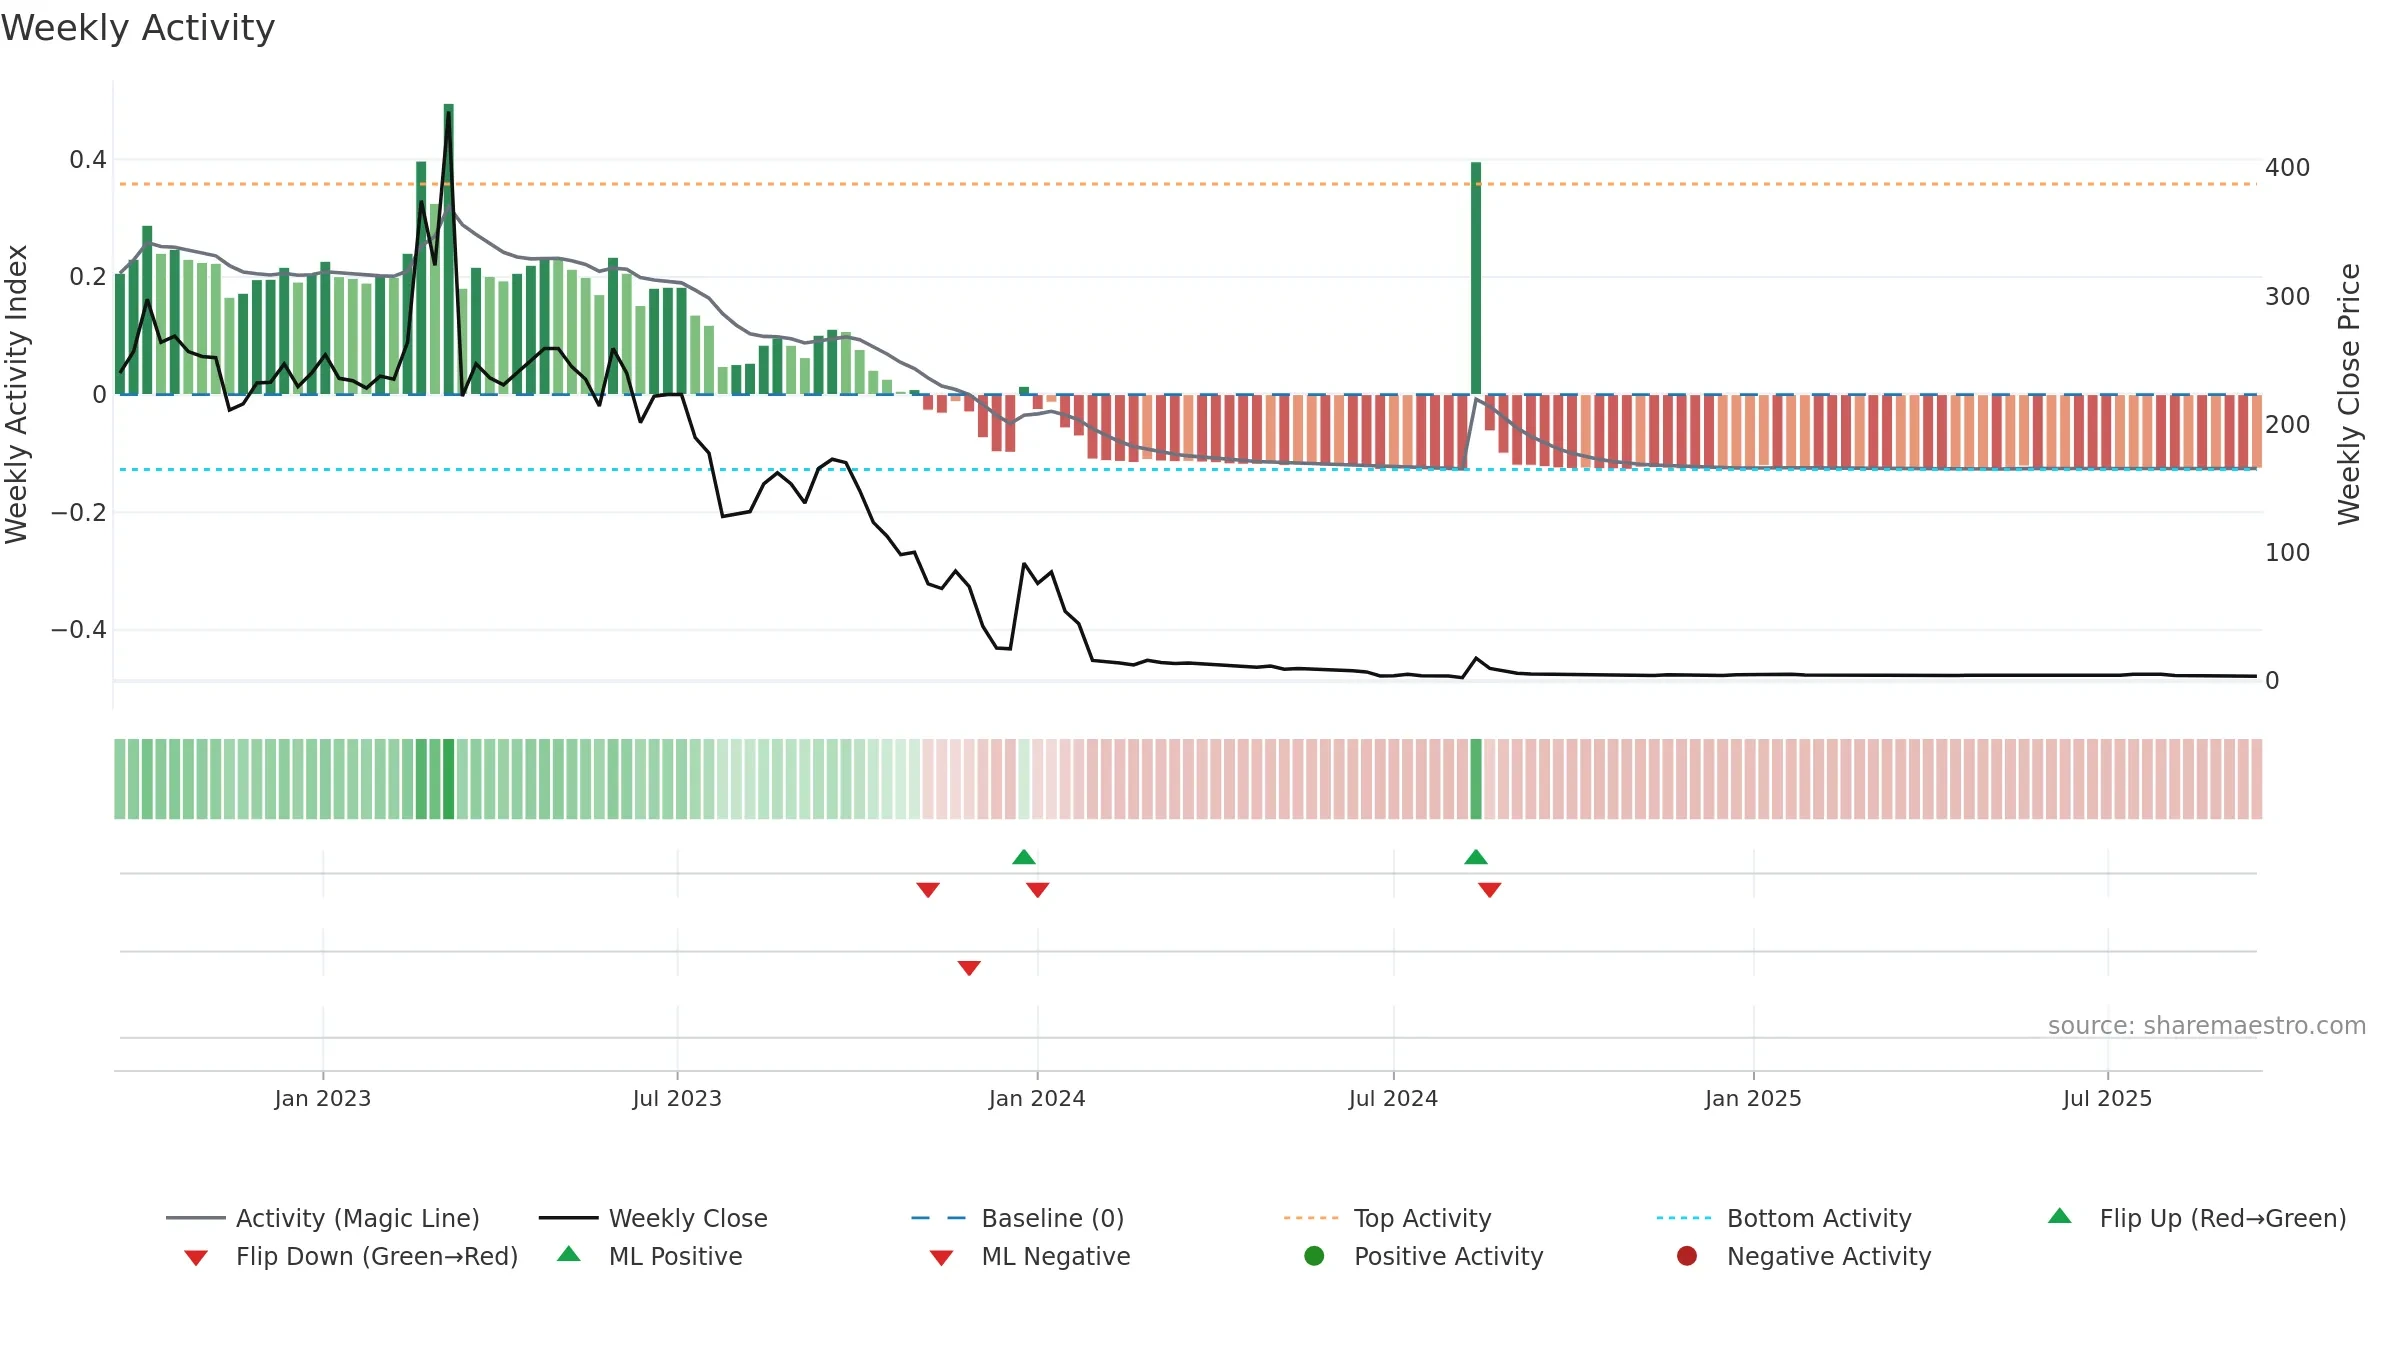Toggle Weekly Close legend entry
This screenshot has width=2400, height=1350.
(x=653, y=1218)
